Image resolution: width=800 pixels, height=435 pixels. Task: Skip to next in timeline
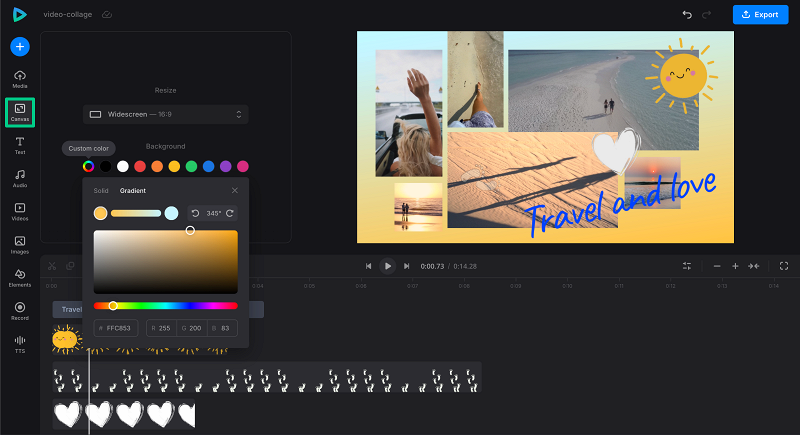[x=407, y=266]
